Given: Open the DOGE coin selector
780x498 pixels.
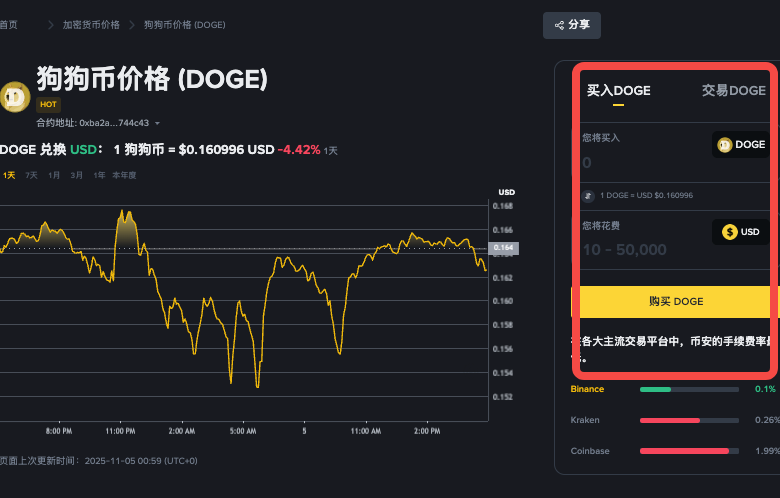Looking at the screenshot, I should [741, 144].
